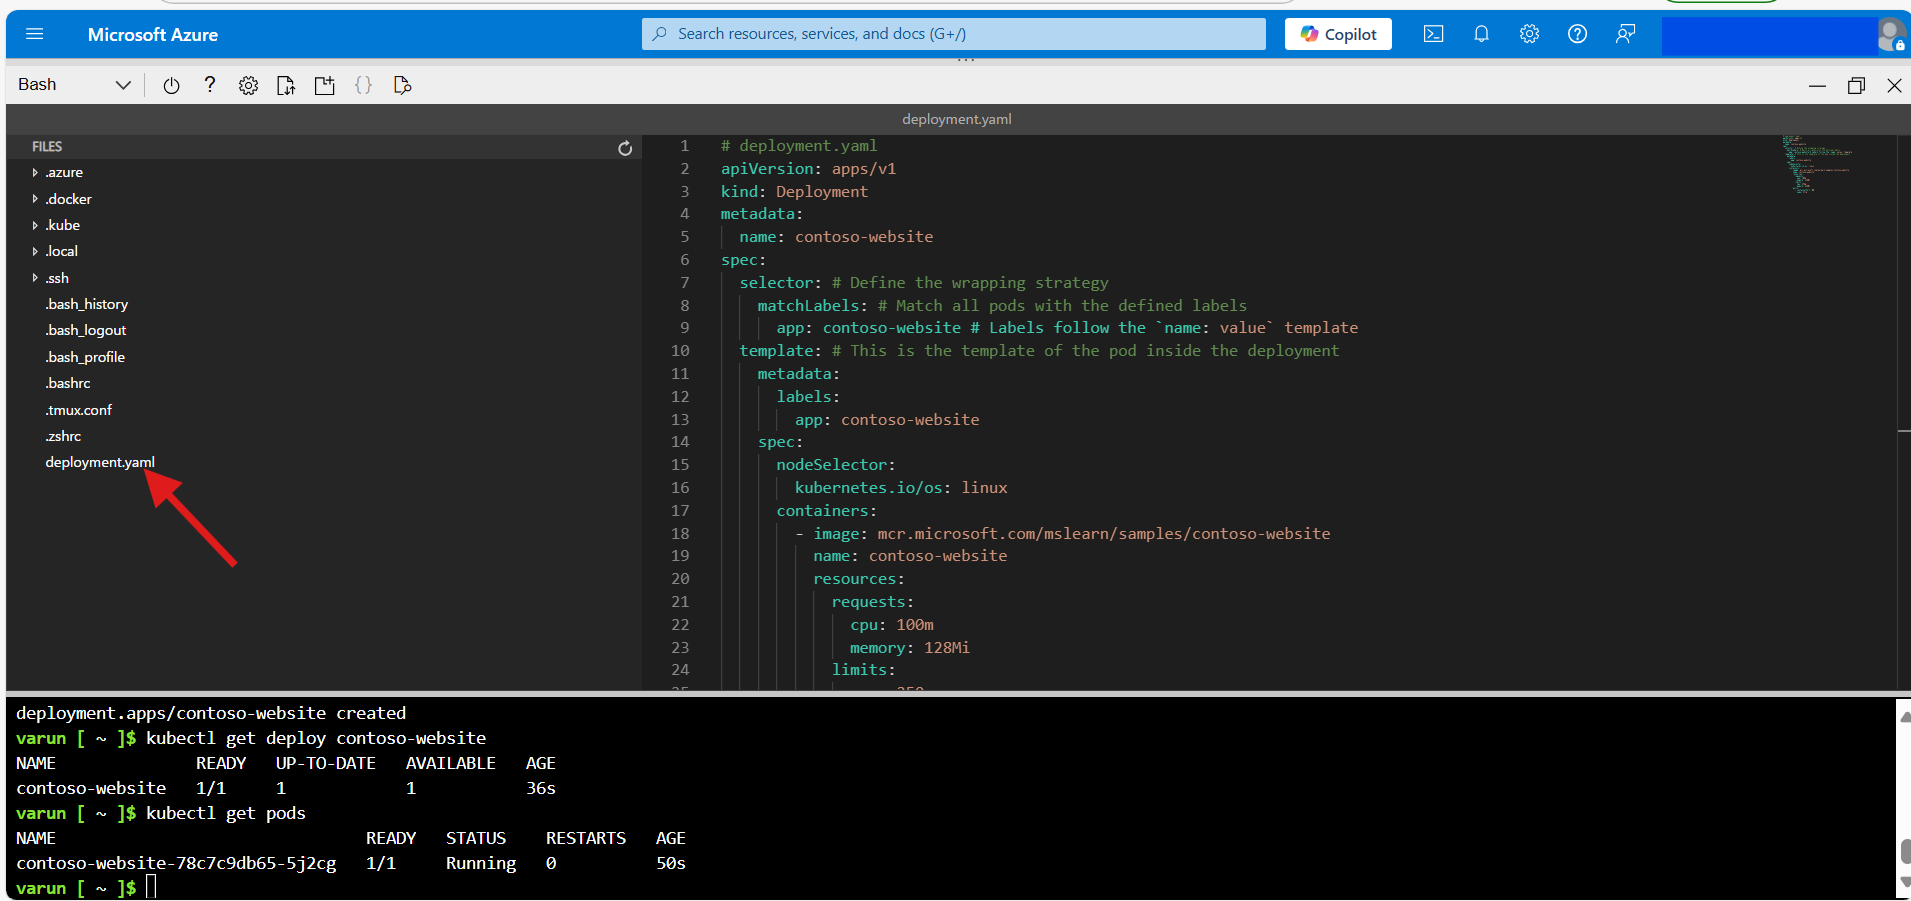Click the upload/download files icon
This screenshot has width=1911, height=901.
(x=286, y=85)
